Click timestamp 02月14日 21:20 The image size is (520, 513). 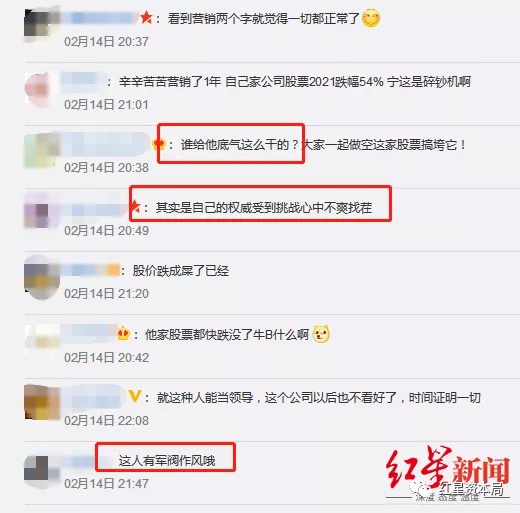106,294
